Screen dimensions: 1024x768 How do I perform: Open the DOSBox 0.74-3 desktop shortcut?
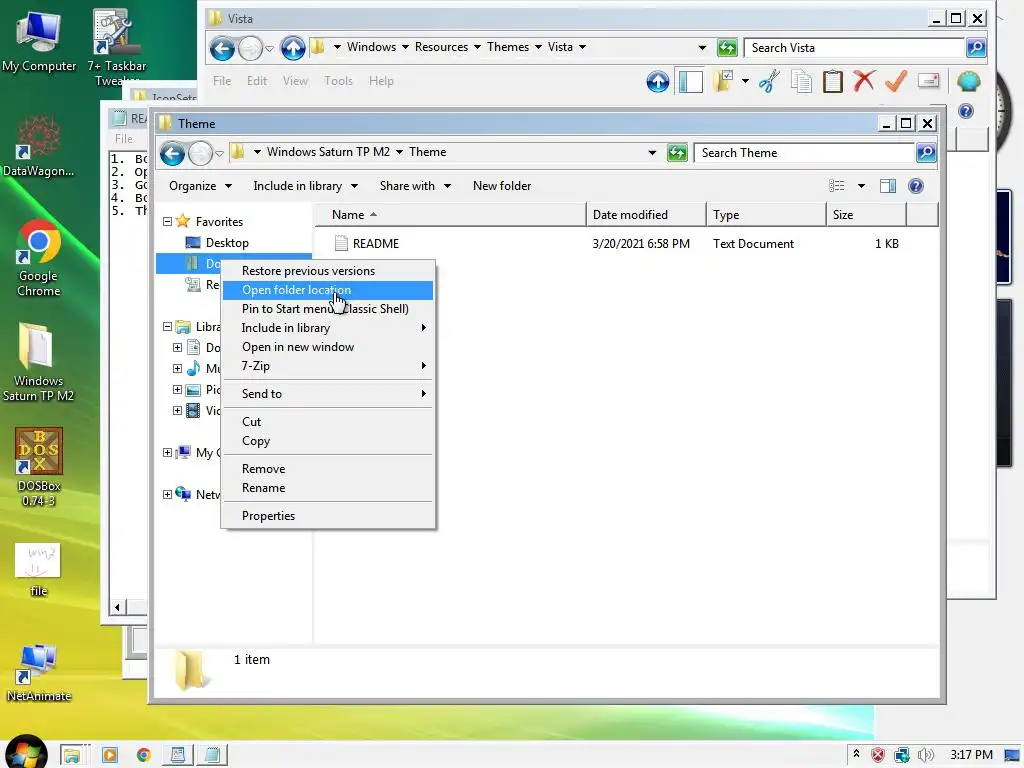click(39, 468)
